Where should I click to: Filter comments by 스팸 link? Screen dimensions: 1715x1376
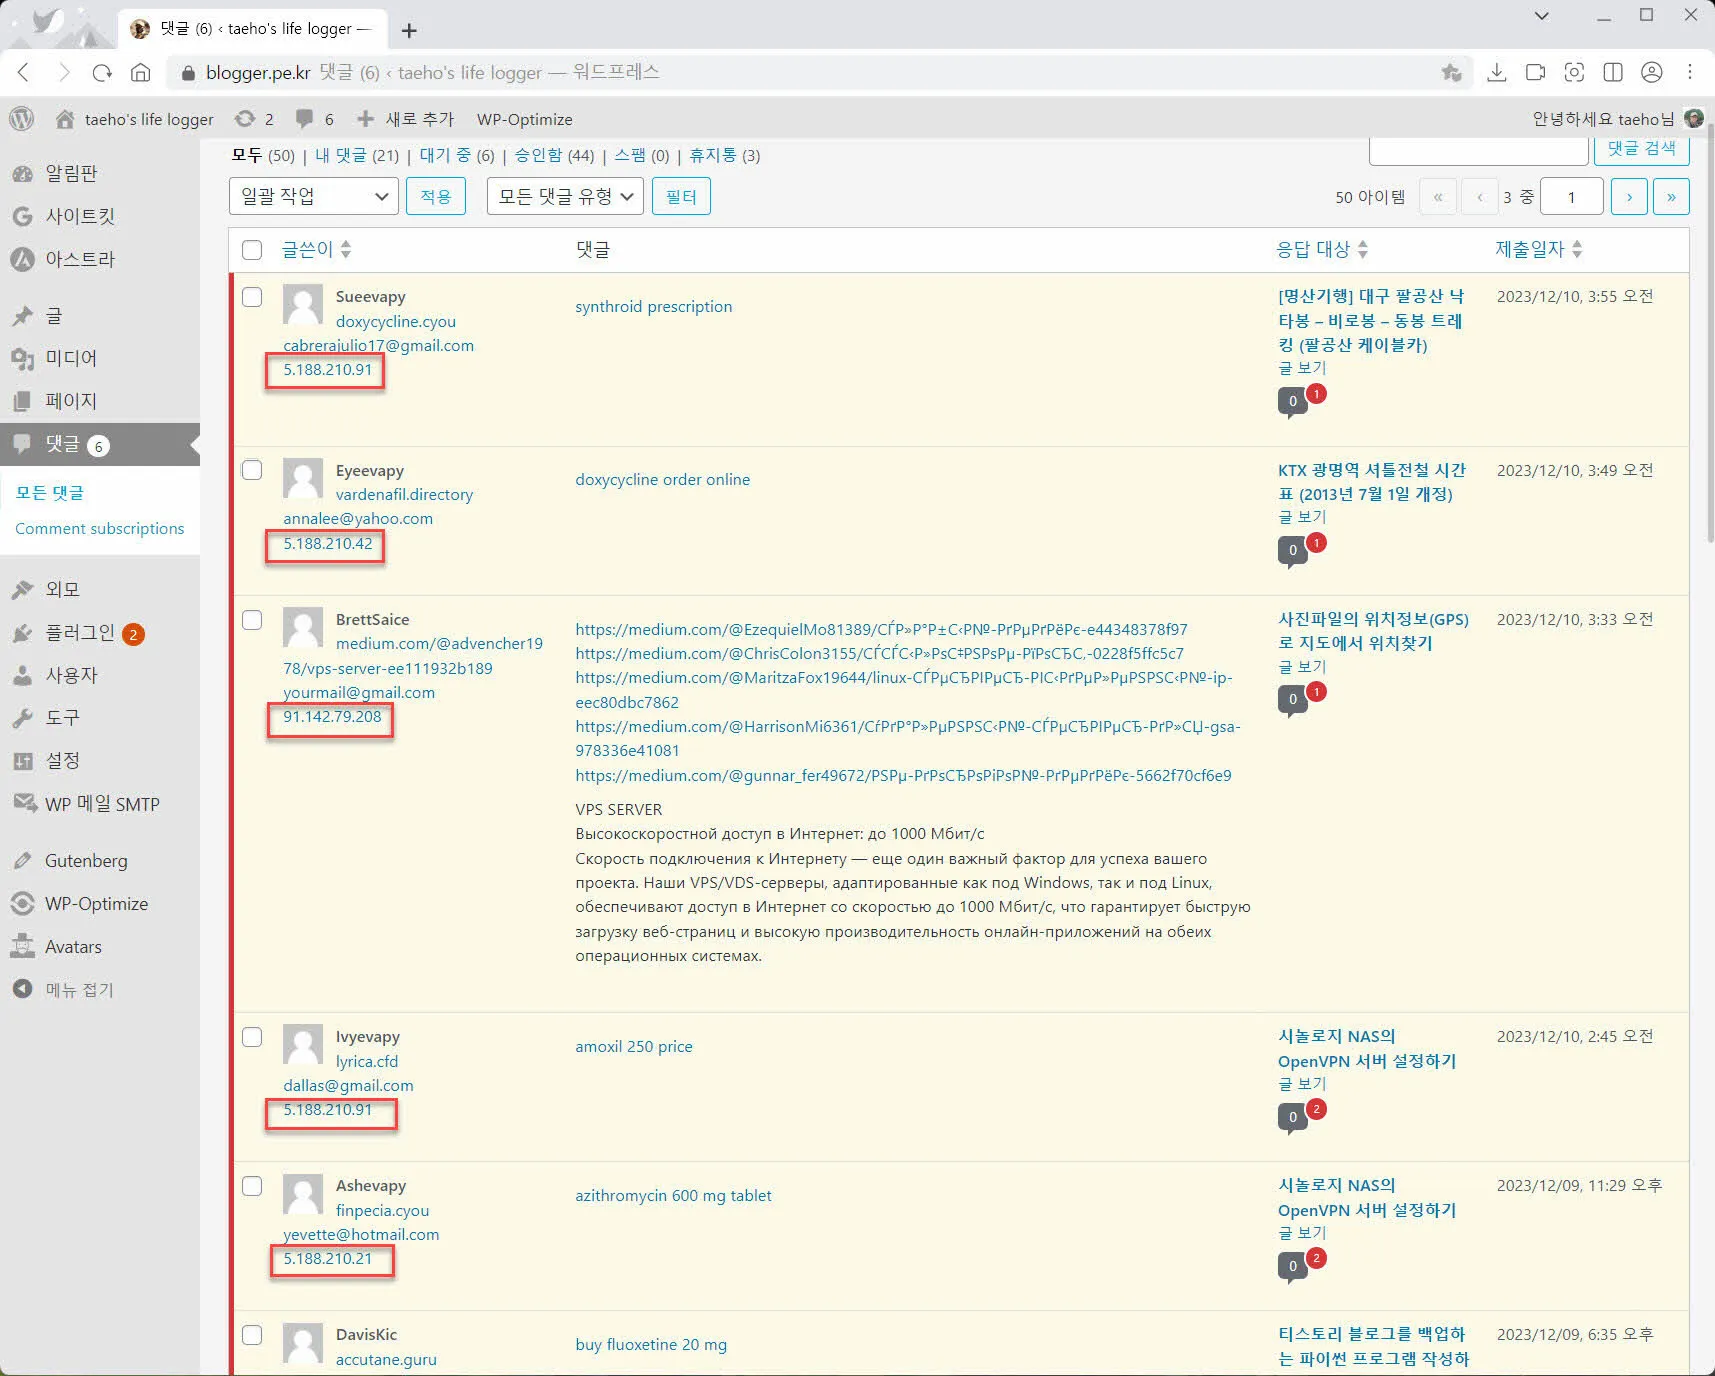pos(630,155)
